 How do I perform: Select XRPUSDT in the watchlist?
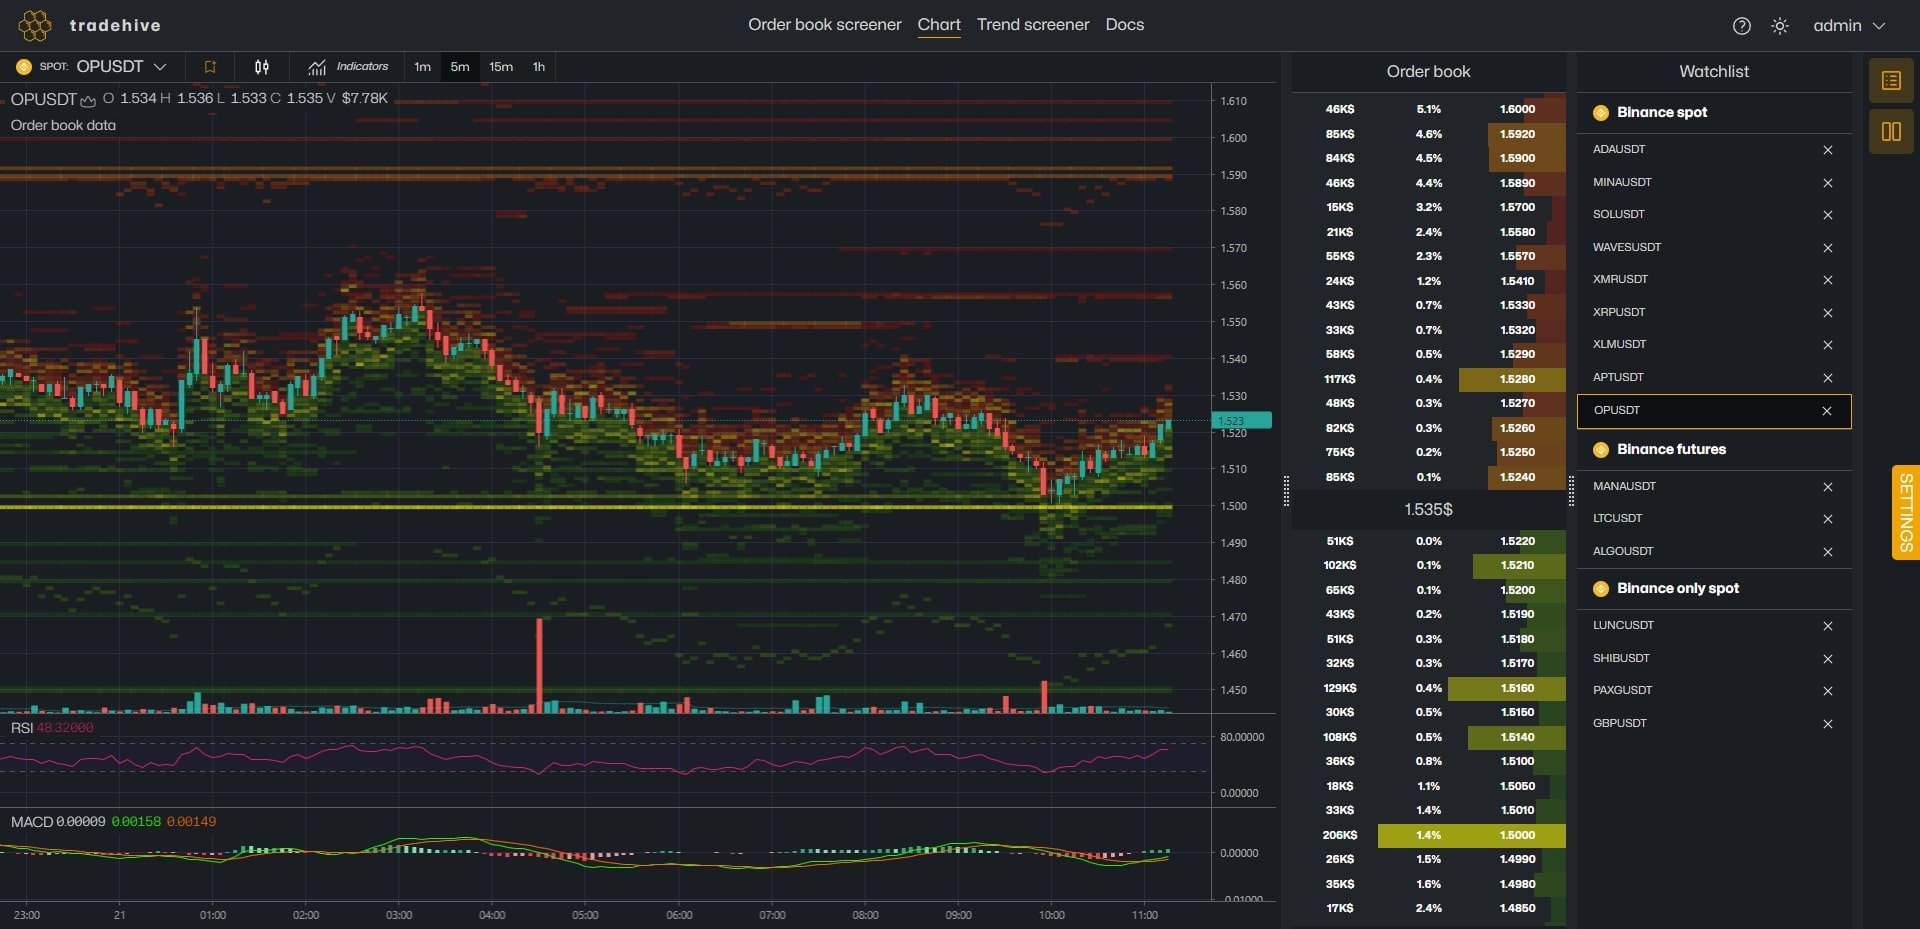pyautogui.click(x=1619, y=312)
